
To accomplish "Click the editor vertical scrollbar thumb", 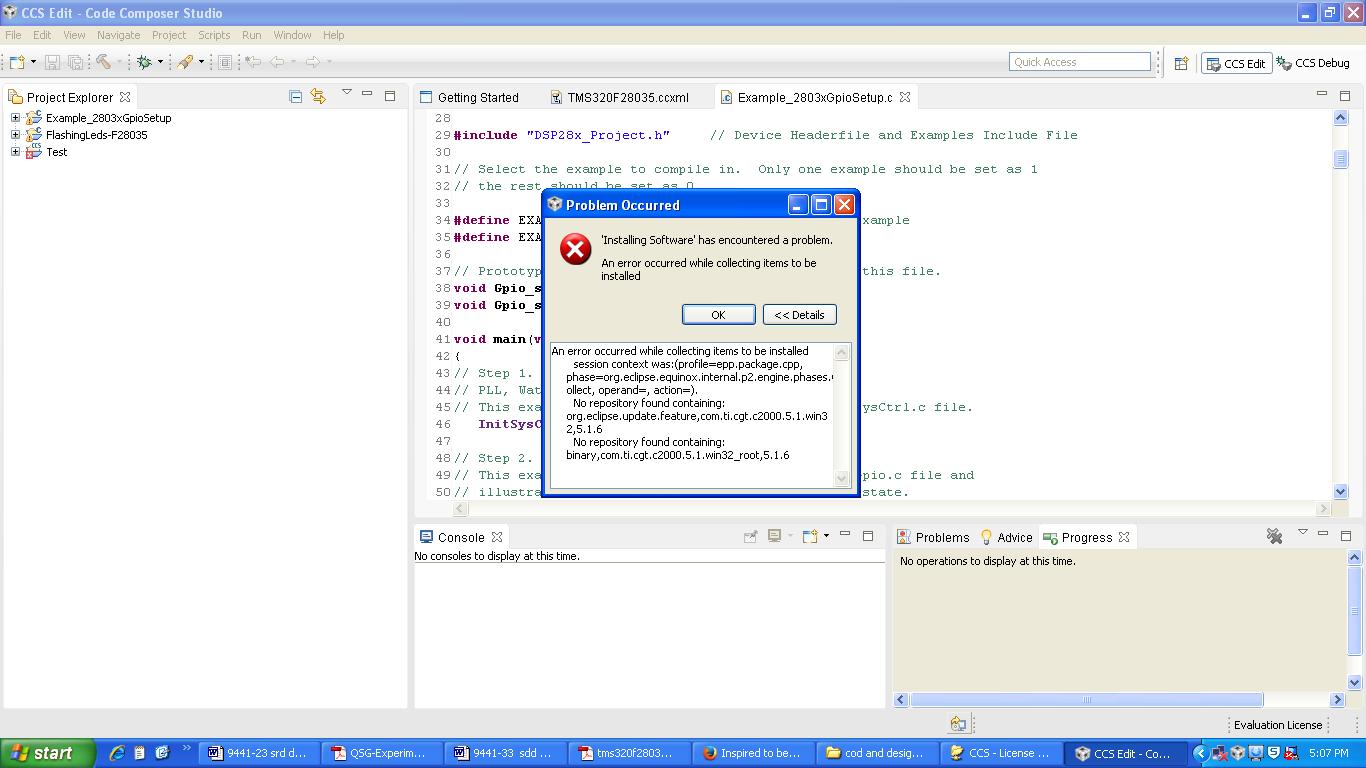I will pyautogui.click(x=1340, y=159).
